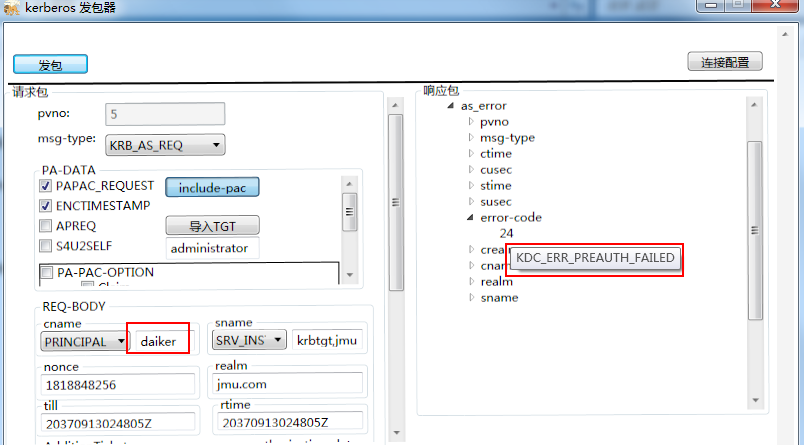
Task: Open the sname SRV_INST type dropdown
Action: [249, 340]
